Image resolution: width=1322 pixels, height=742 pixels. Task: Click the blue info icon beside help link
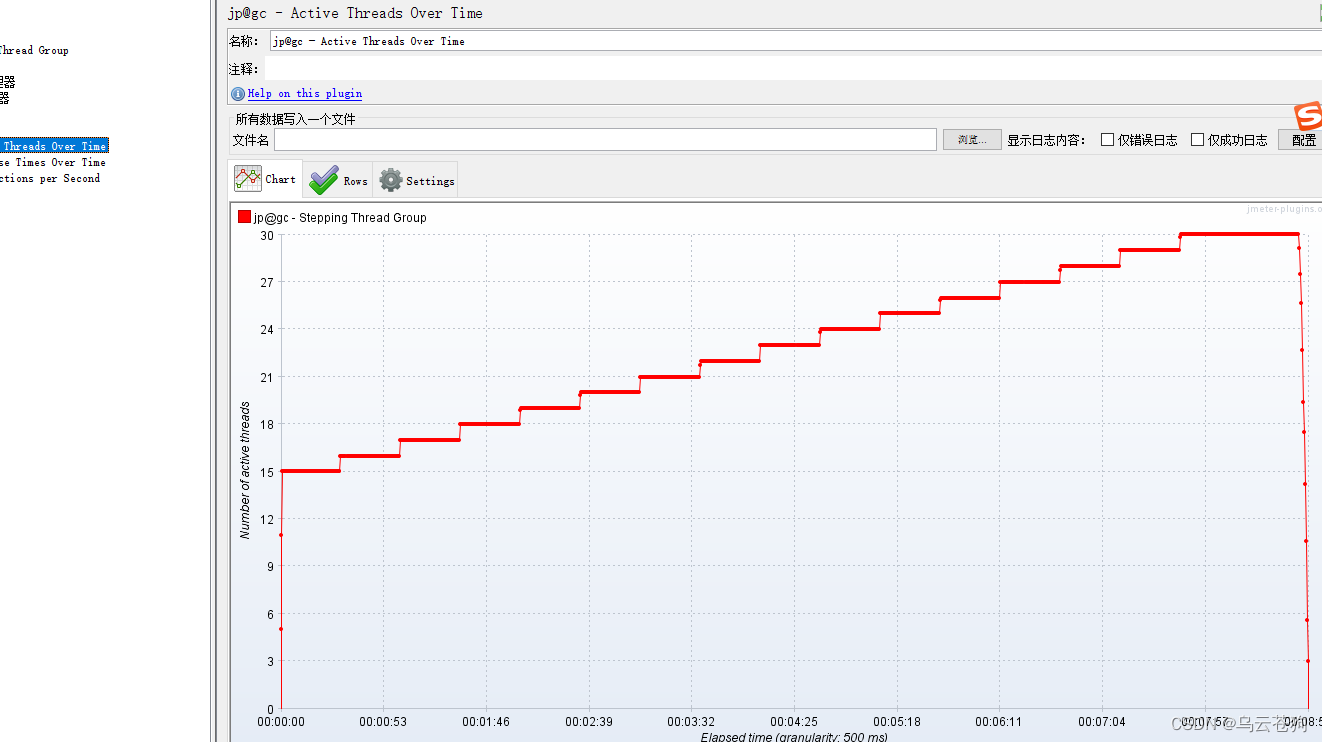pos(238,94)
